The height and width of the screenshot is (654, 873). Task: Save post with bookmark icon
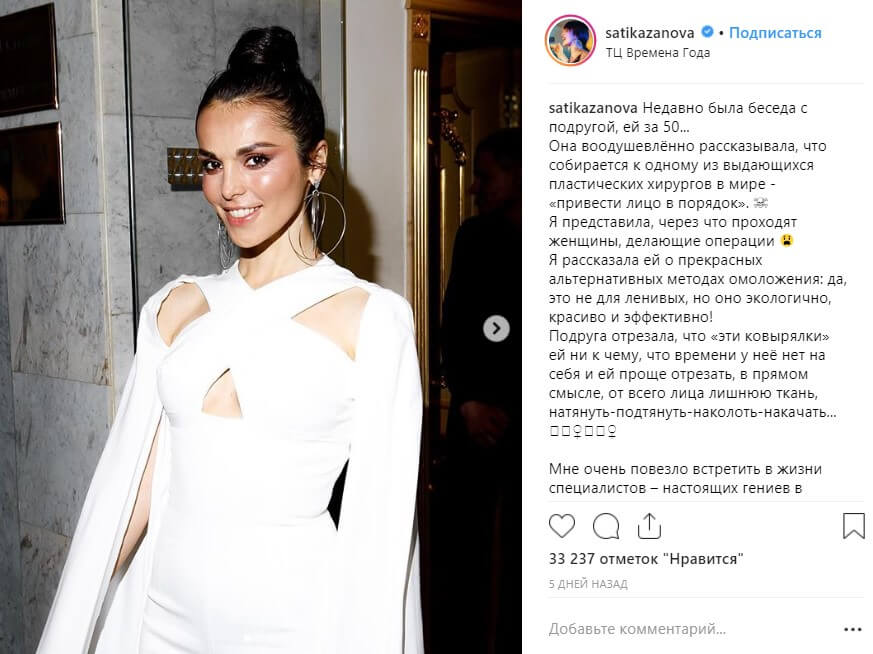point(854,526)
